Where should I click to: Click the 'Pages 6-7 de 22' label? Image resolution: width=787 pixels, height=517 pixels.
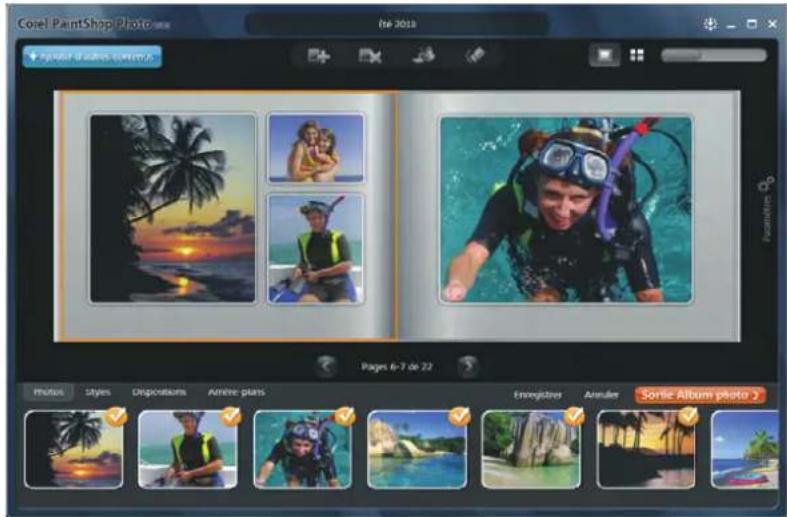coord(397,367)
